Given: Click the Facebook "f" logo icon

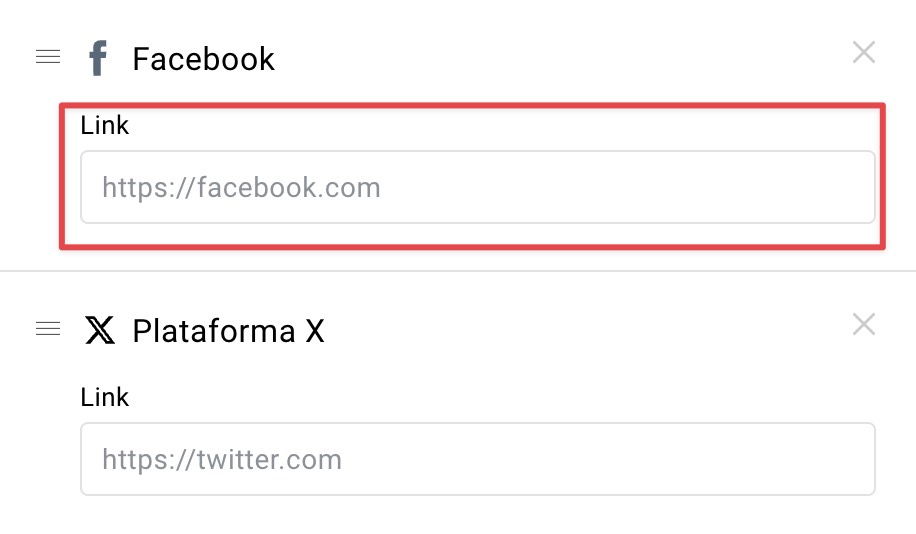Looking at the screenshot, I should pos(98,58).
